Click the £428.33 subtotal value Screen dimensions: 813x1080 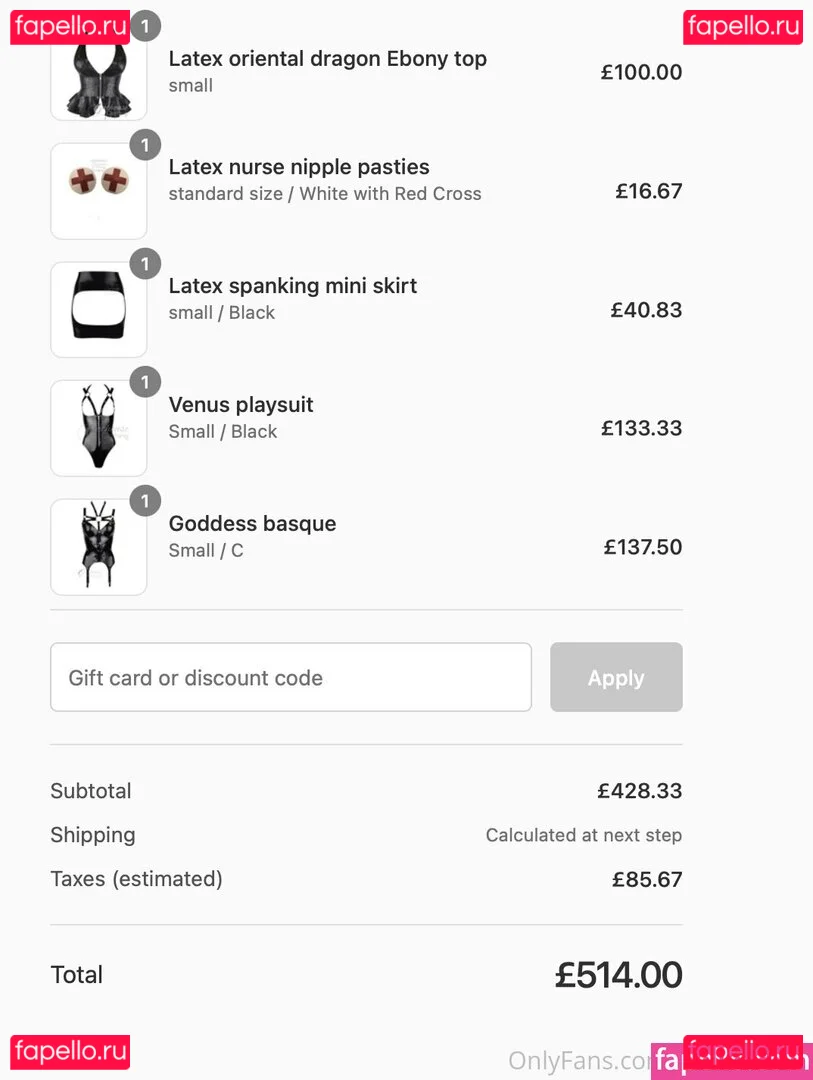(639, 791)
